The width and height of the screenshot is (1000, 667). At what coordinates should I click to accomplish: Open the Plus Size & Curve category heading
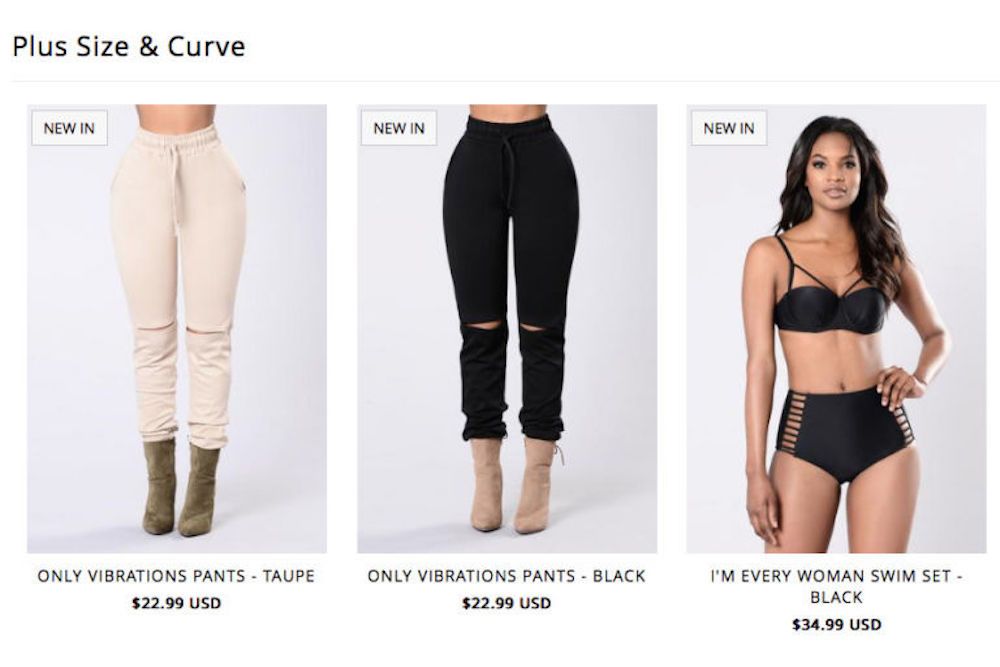click(129, 47)
